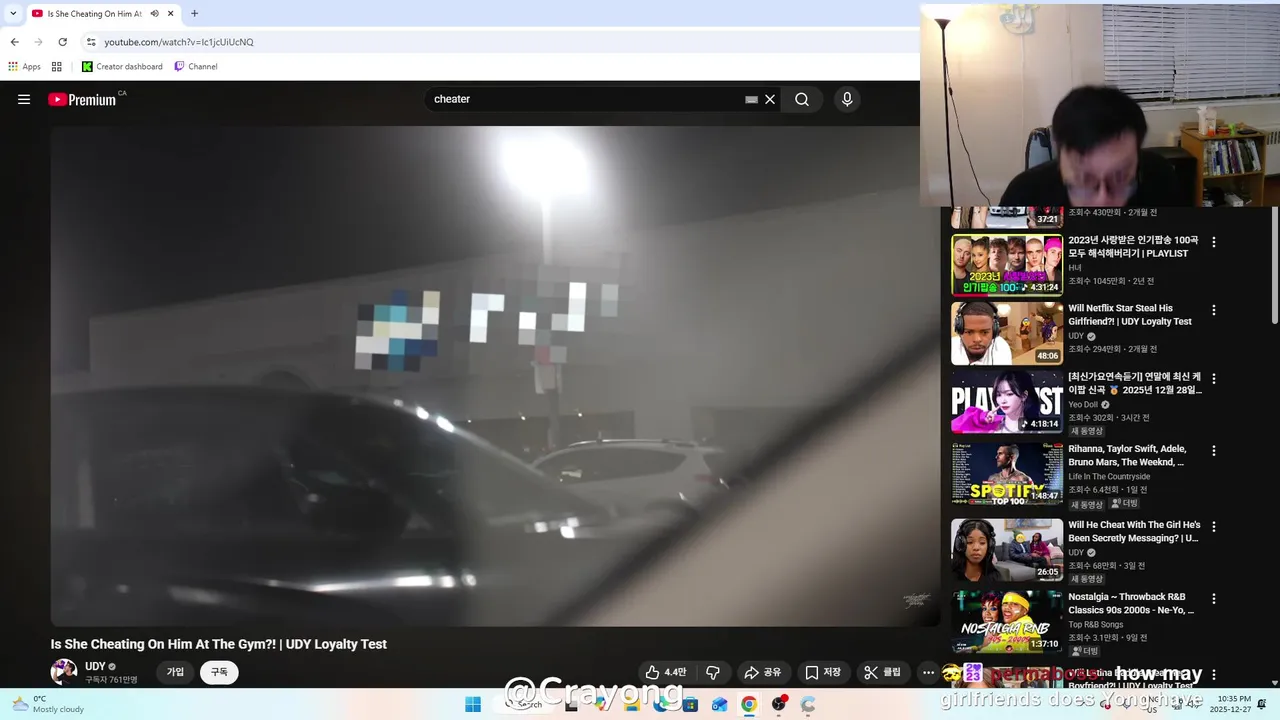The image size is (1280, 720).
Task: Open thumbnail of 2023 인기팝송 PLAYLIST video
Action: 1006,265
